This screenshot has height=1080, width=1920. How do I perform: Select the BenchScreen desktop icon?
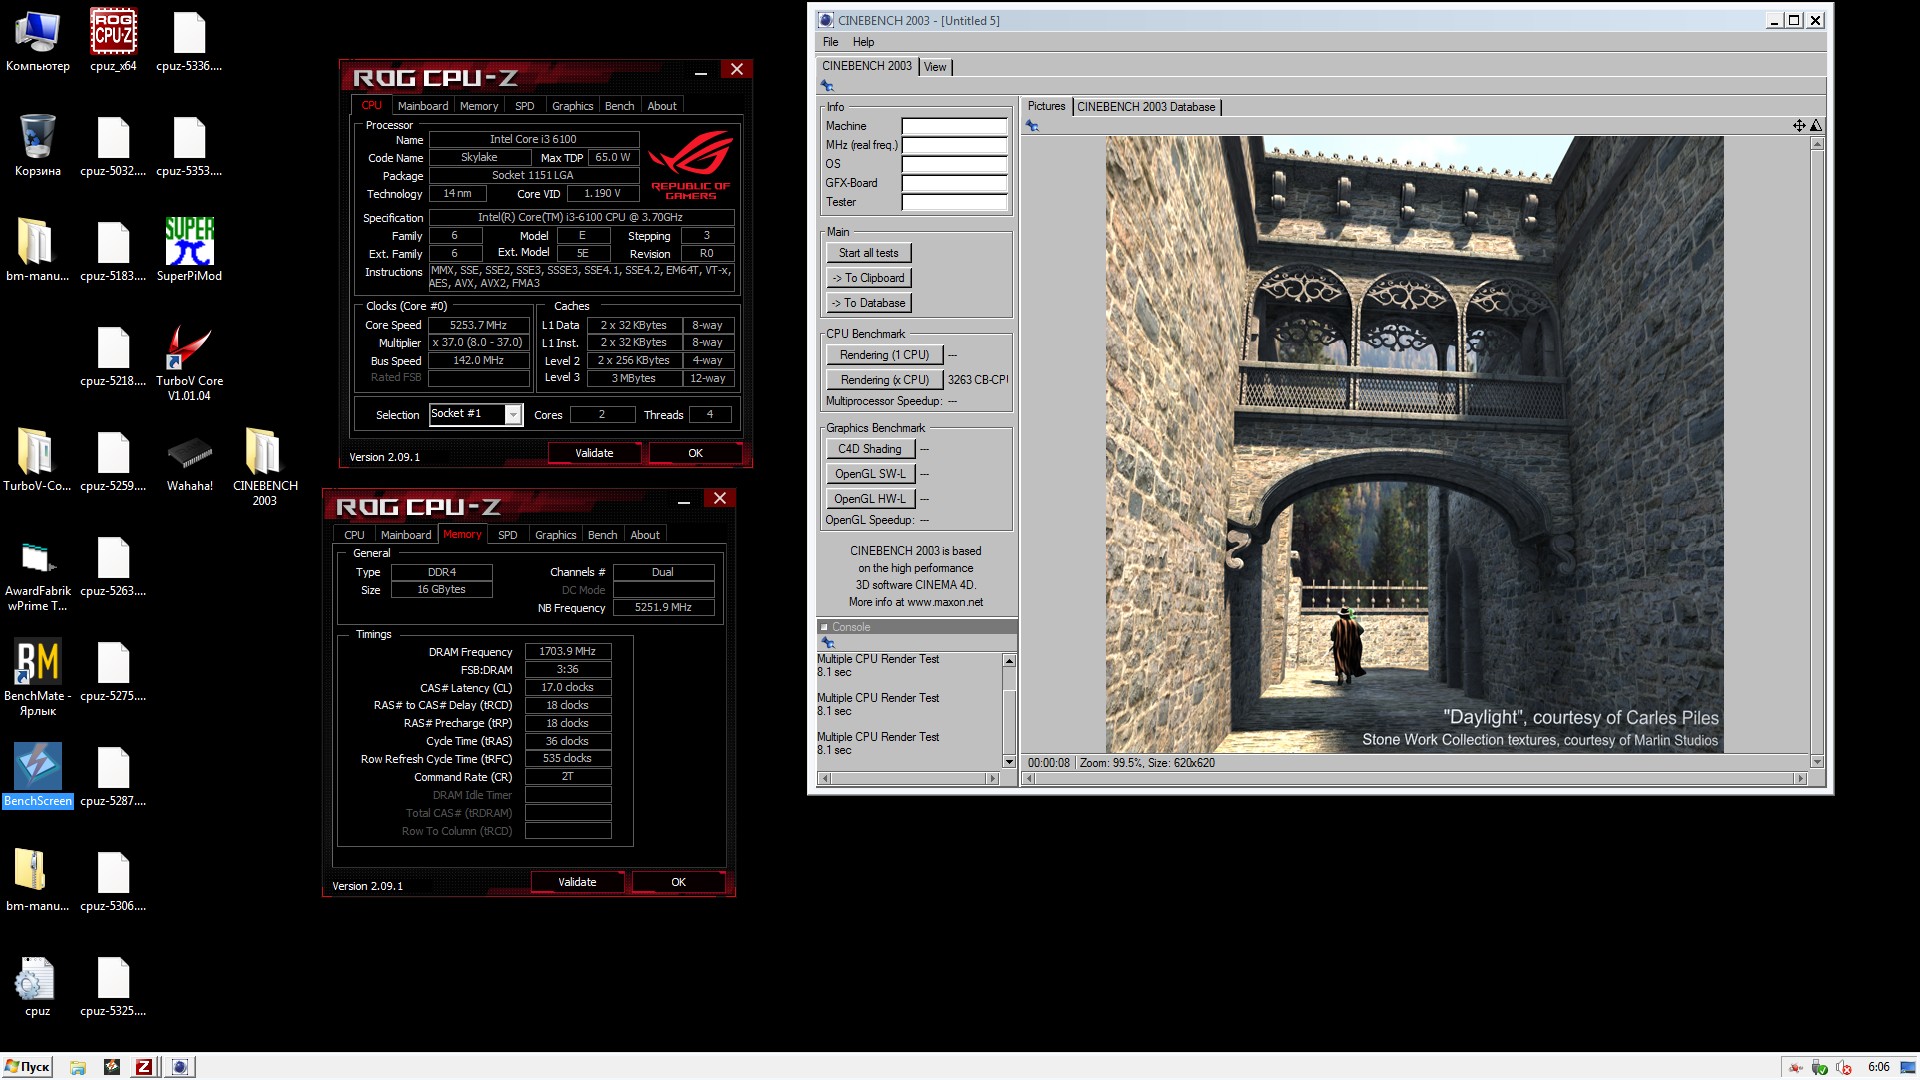(x=37, y=774)
